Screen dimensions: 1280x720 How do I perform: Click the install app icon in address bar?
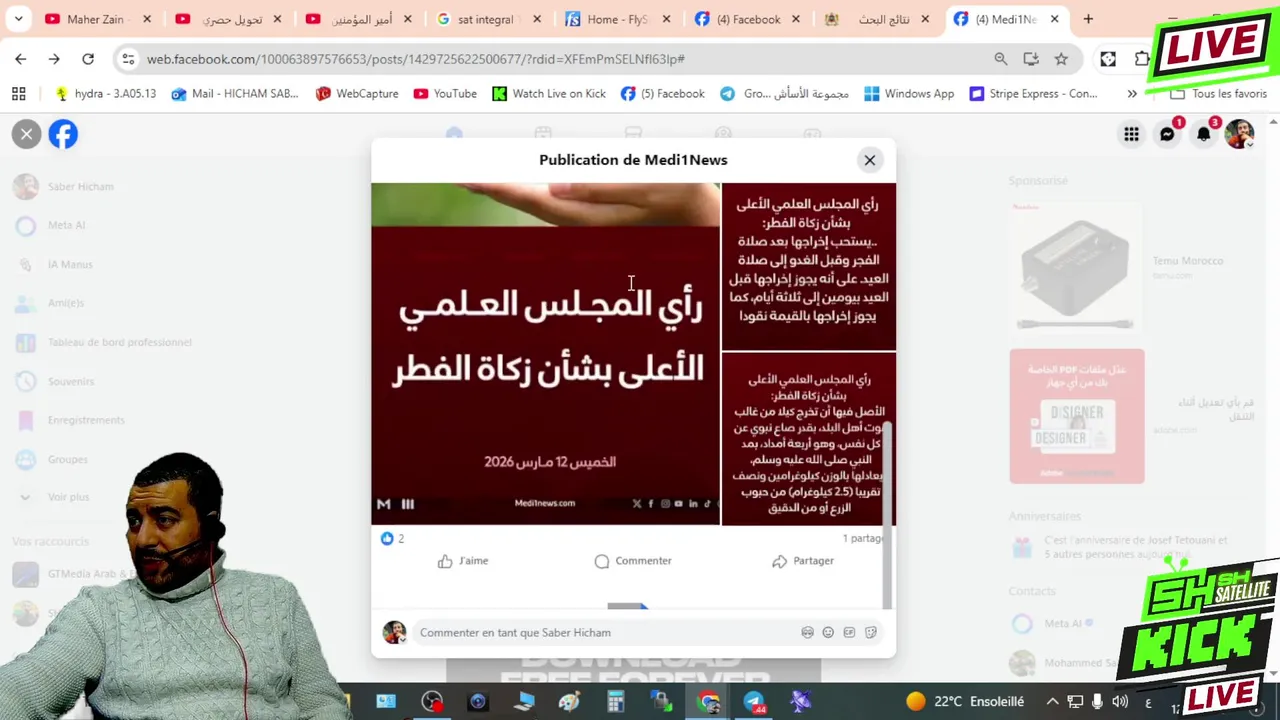1031,59
